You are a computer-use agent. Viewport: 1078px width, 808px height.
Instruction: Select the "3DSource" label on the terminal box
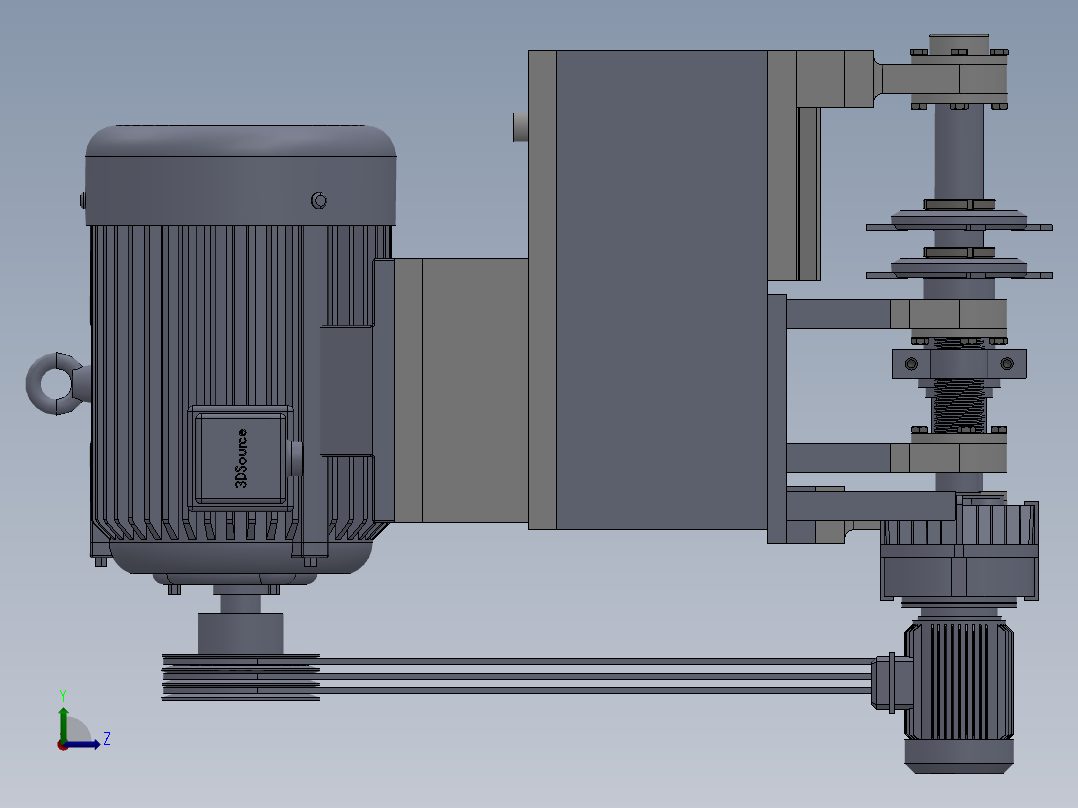241,459
